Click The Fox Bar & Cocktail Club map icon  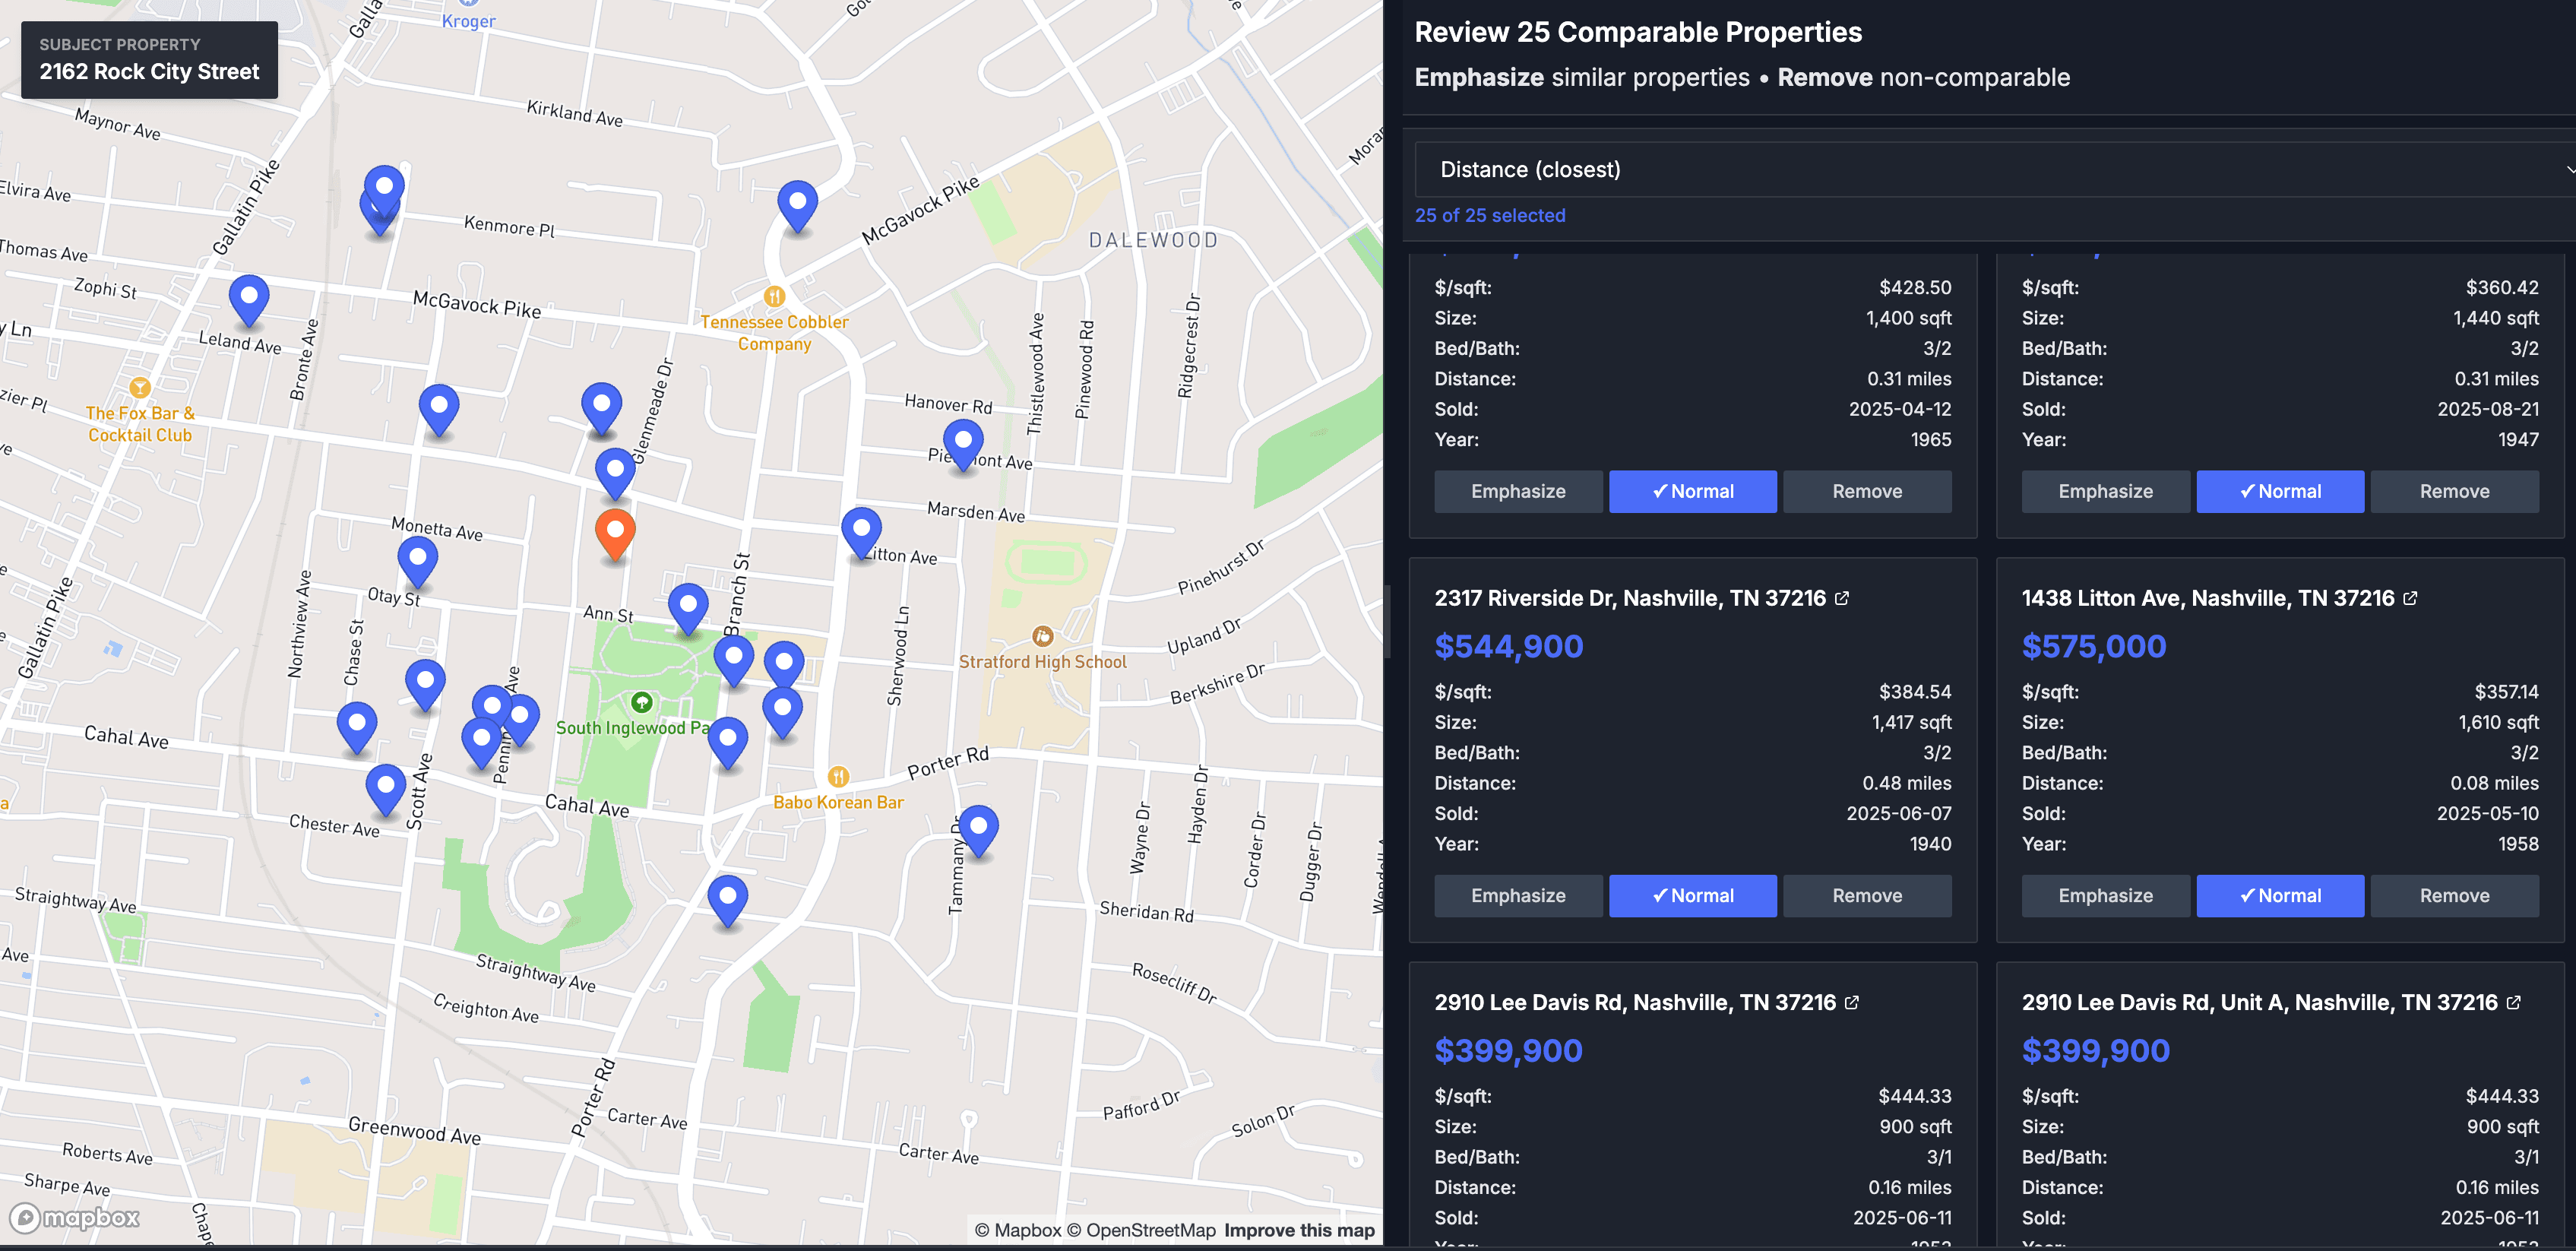138,388
